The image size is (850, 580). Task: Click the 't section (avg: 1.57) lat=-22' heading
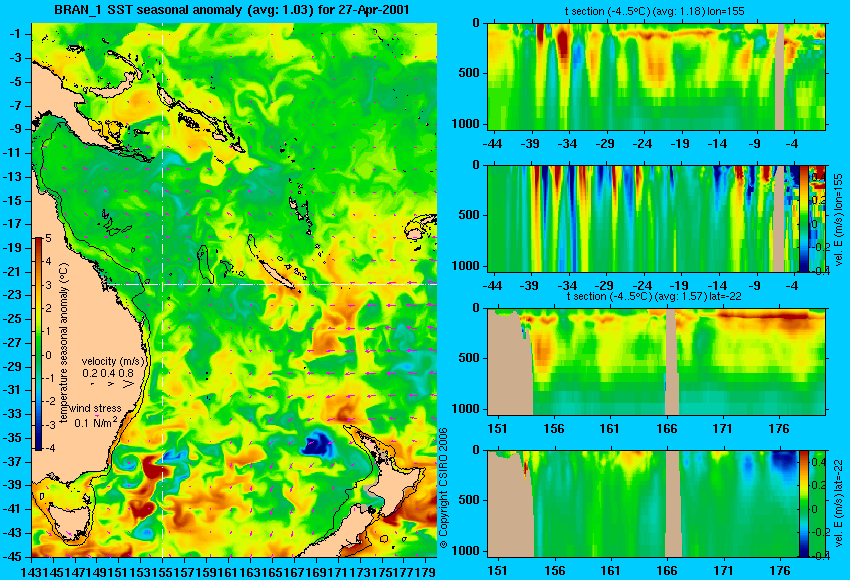[654, 297]
